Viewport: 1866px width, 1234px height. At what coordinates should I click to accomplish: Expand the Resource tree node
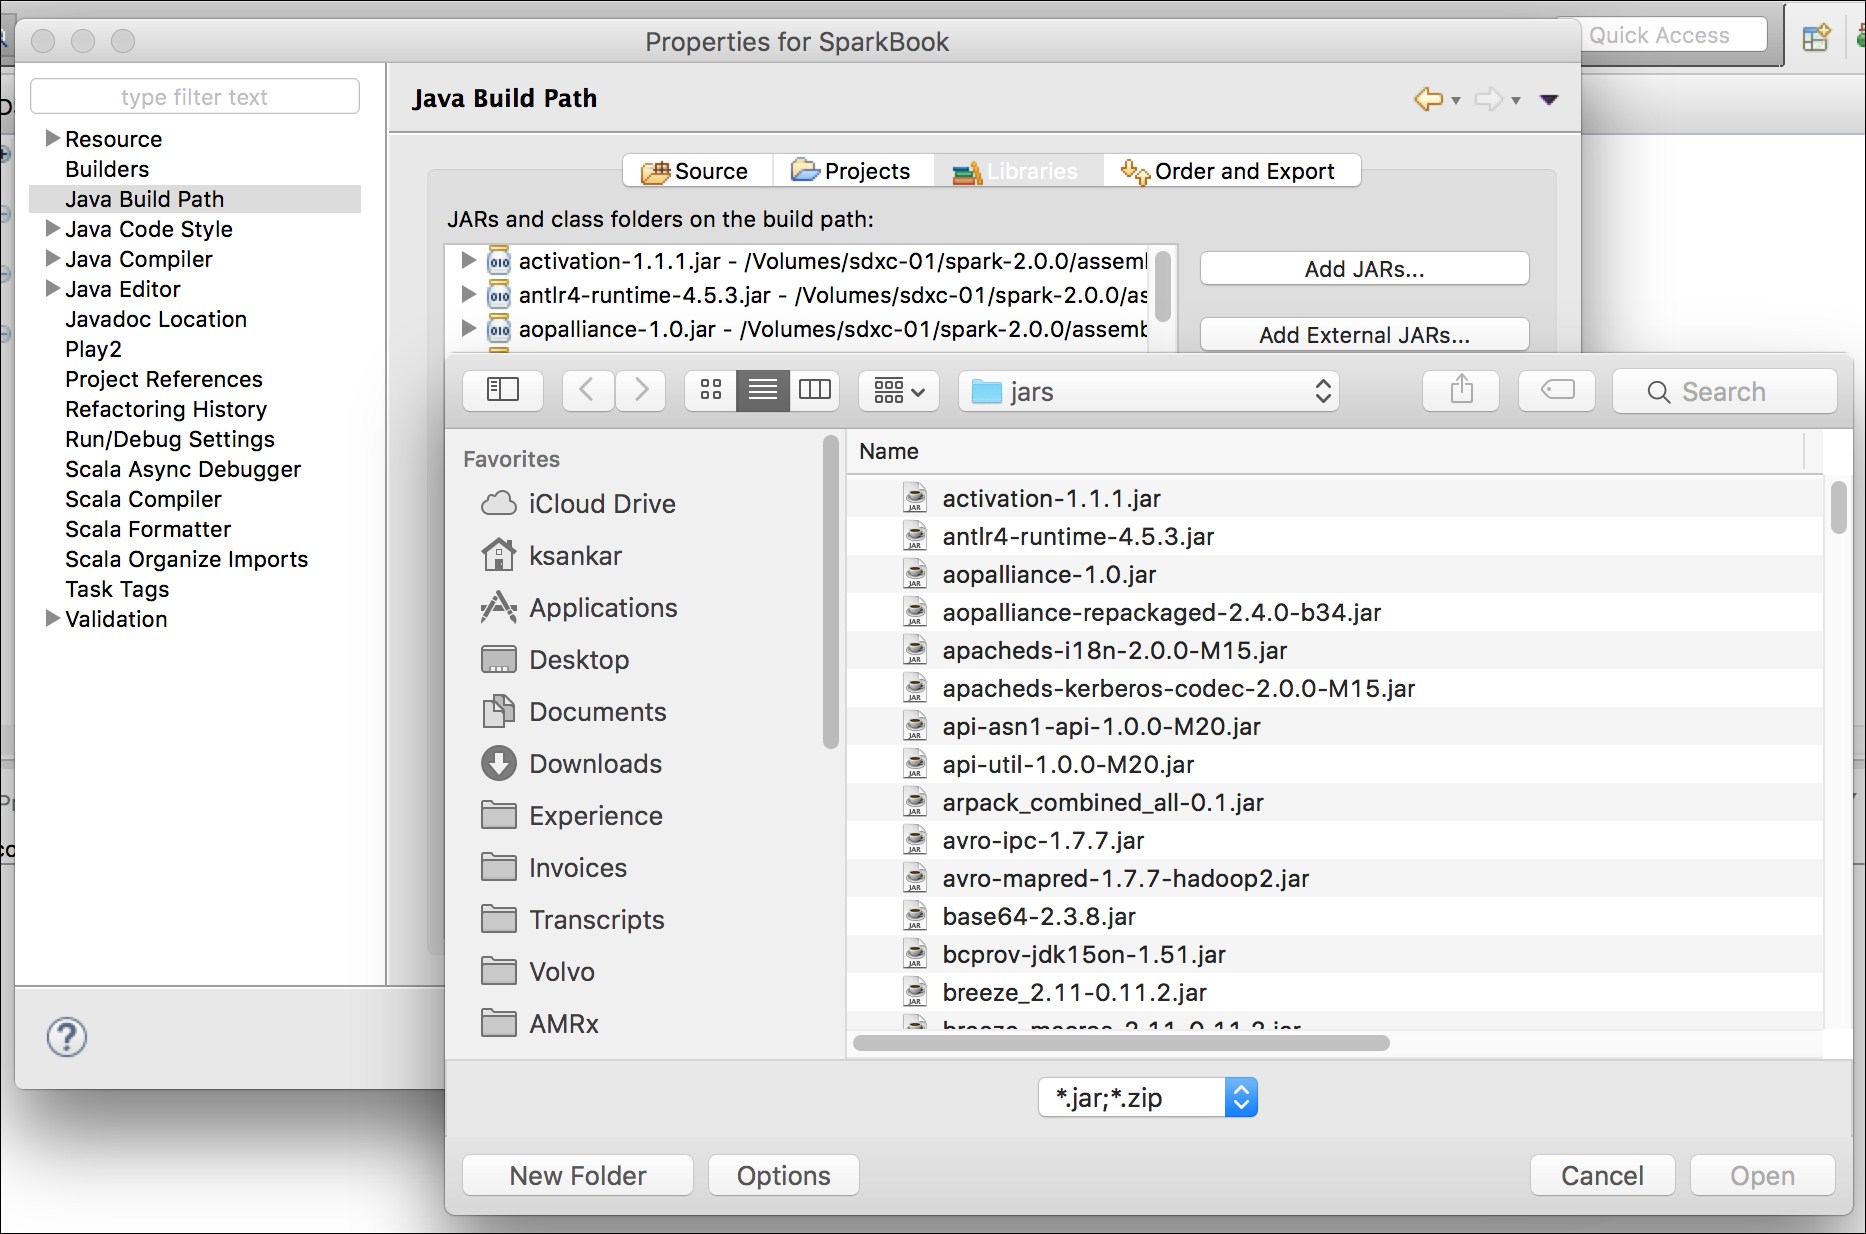53,138
